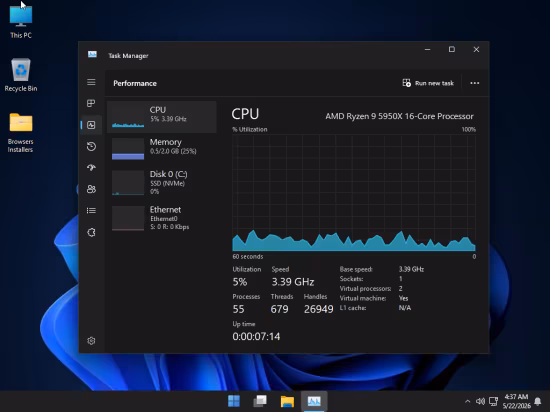Click the Ethernet mini graph thumbnail
This screenshot has width=550, height=412.
pos(128,218)
